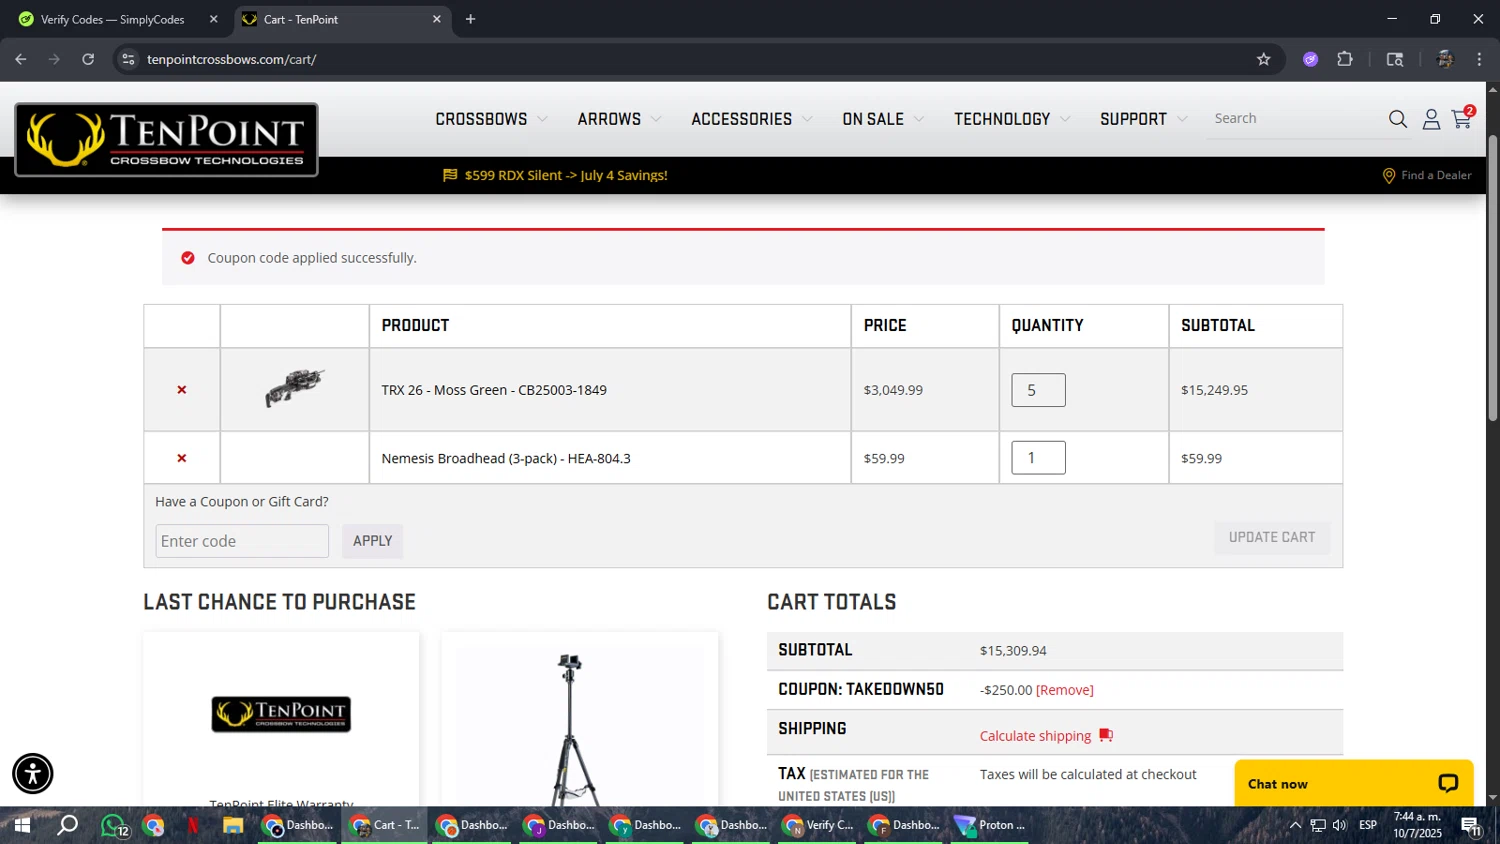View site information icon in address bar
This screenshot has width=1500, height=844.
click(x=128, y=59)
